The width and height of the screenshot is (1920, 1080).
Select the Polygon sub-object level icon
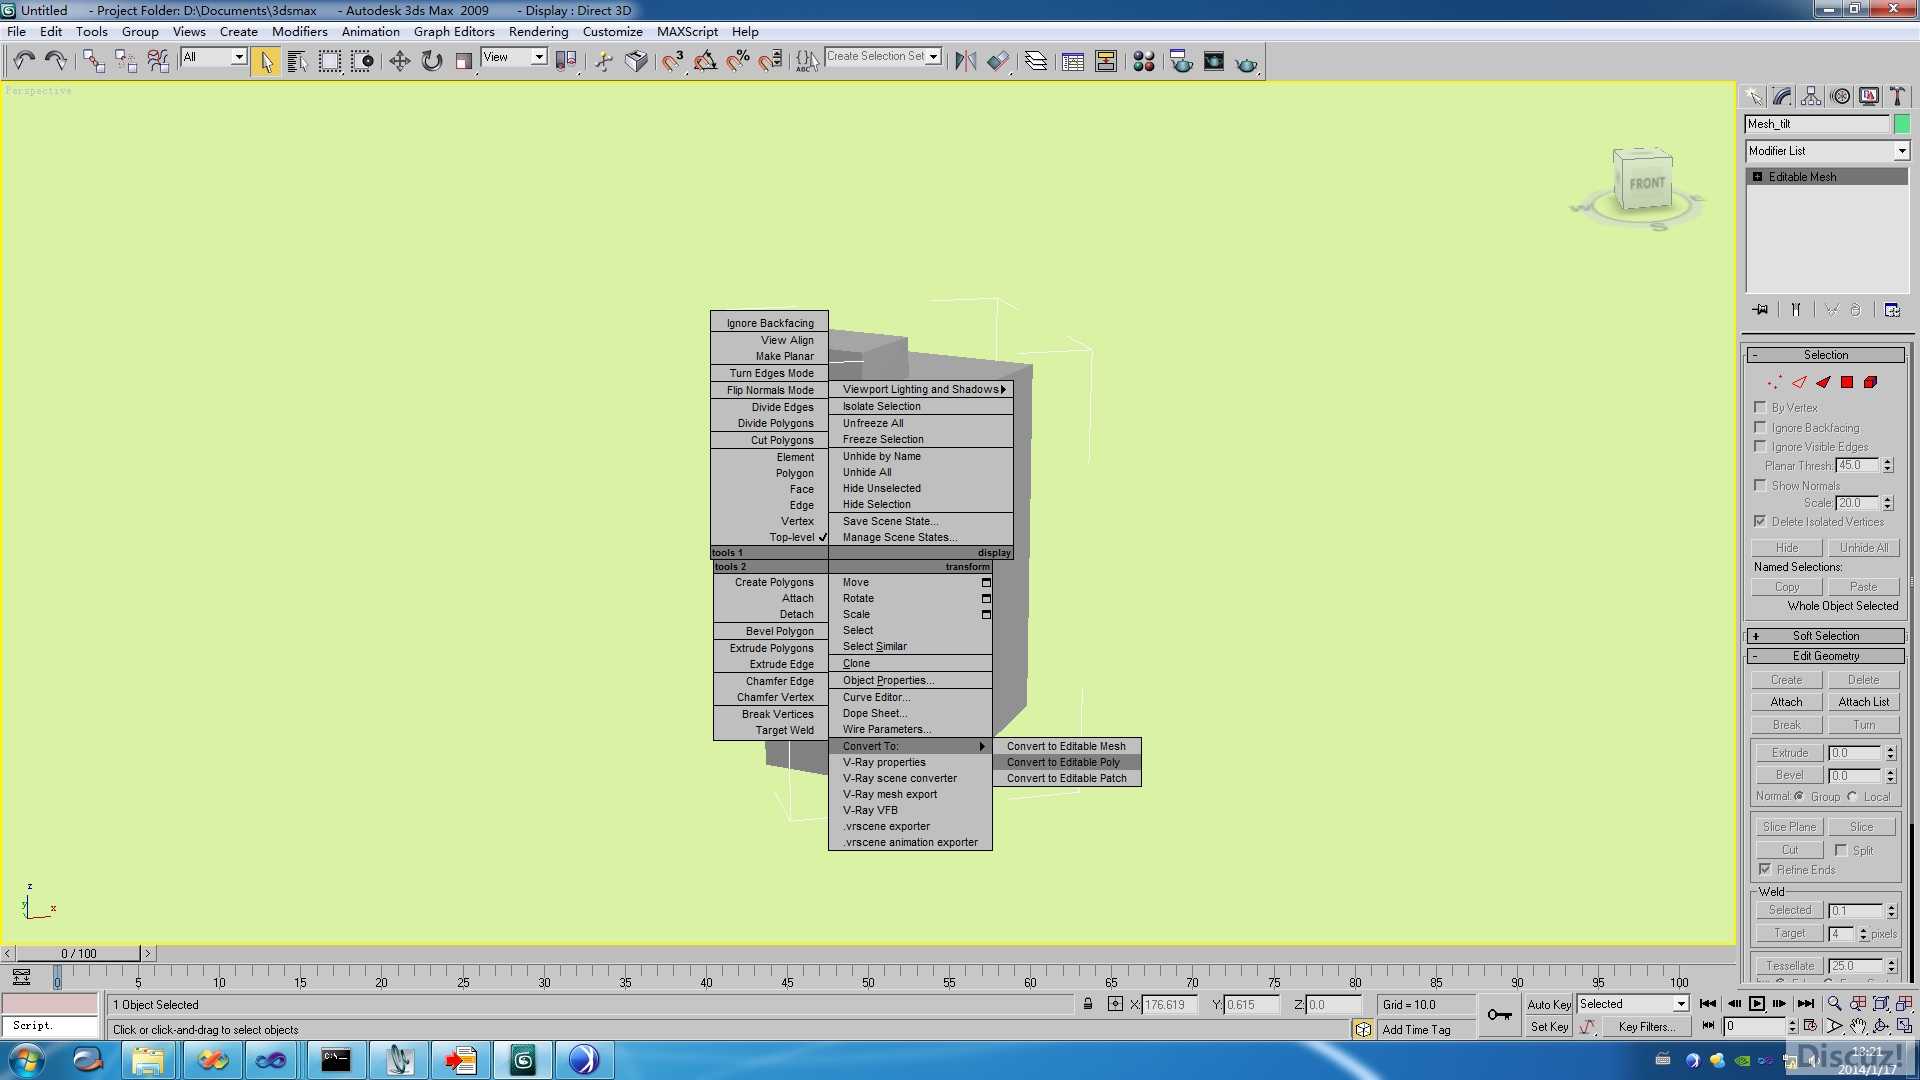pos(1847,382)
